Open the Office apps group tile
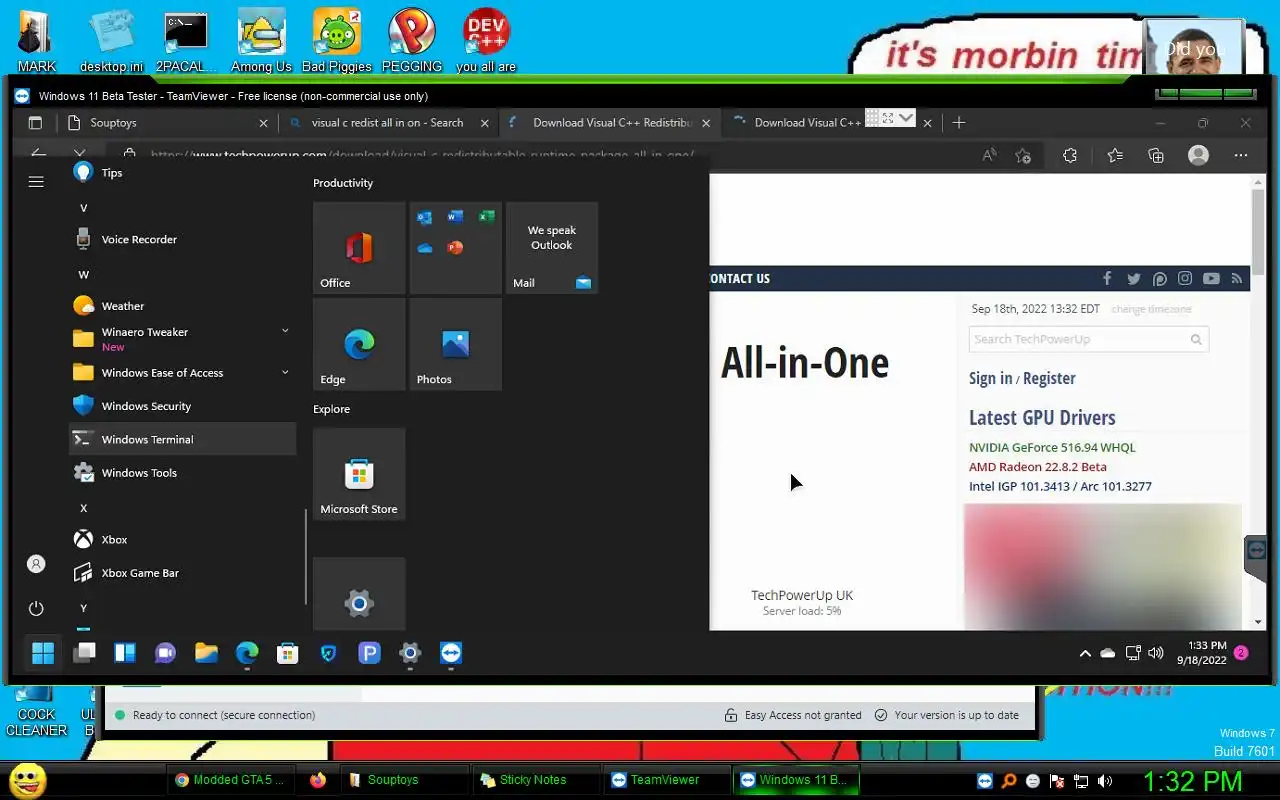The height and width of the screenshot is (800, 1280). (x=455, y=248)
